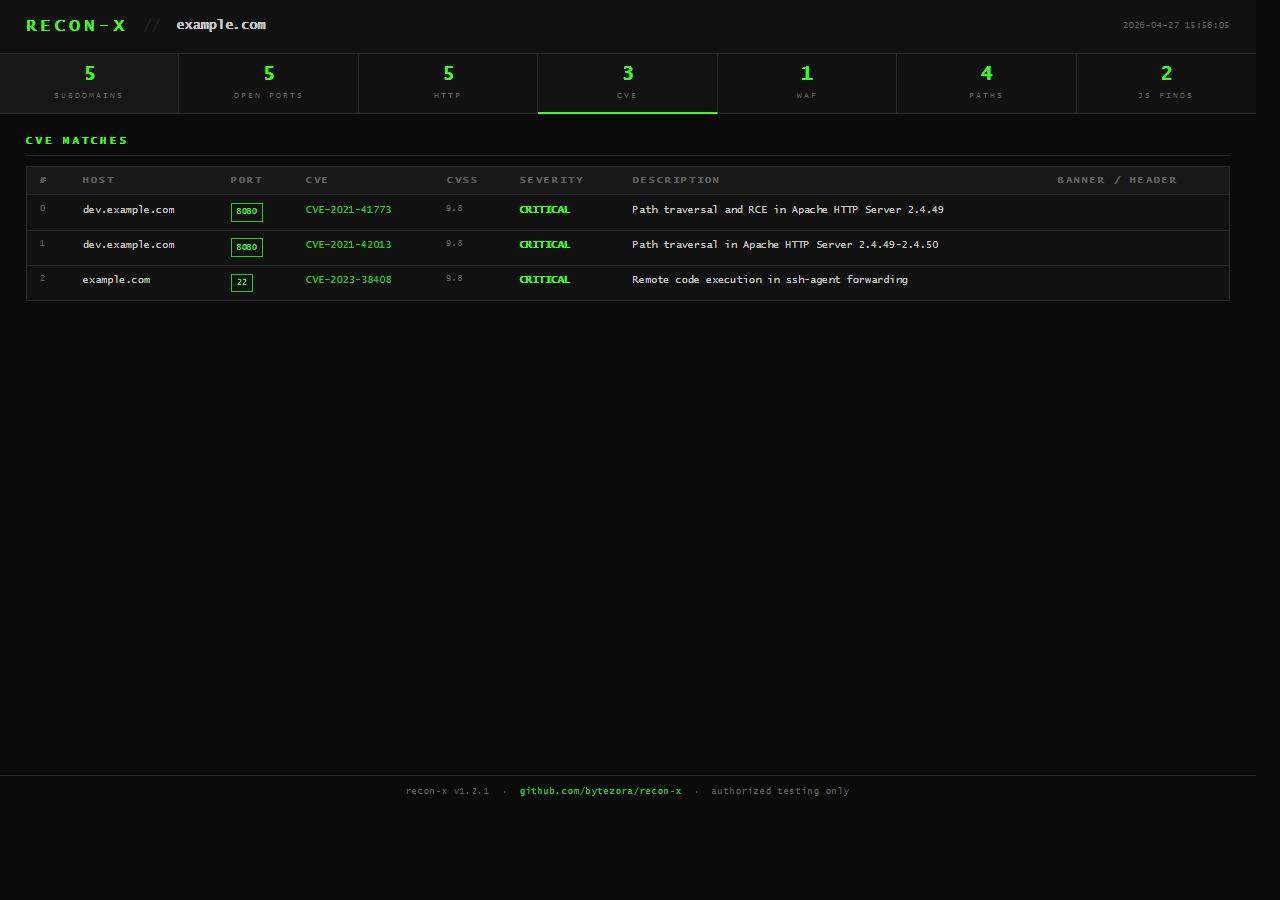Click the CVSS 9.8 score for CVE-2021-41773
Screen dimensions: 1280x900
[x=454, y=209]
